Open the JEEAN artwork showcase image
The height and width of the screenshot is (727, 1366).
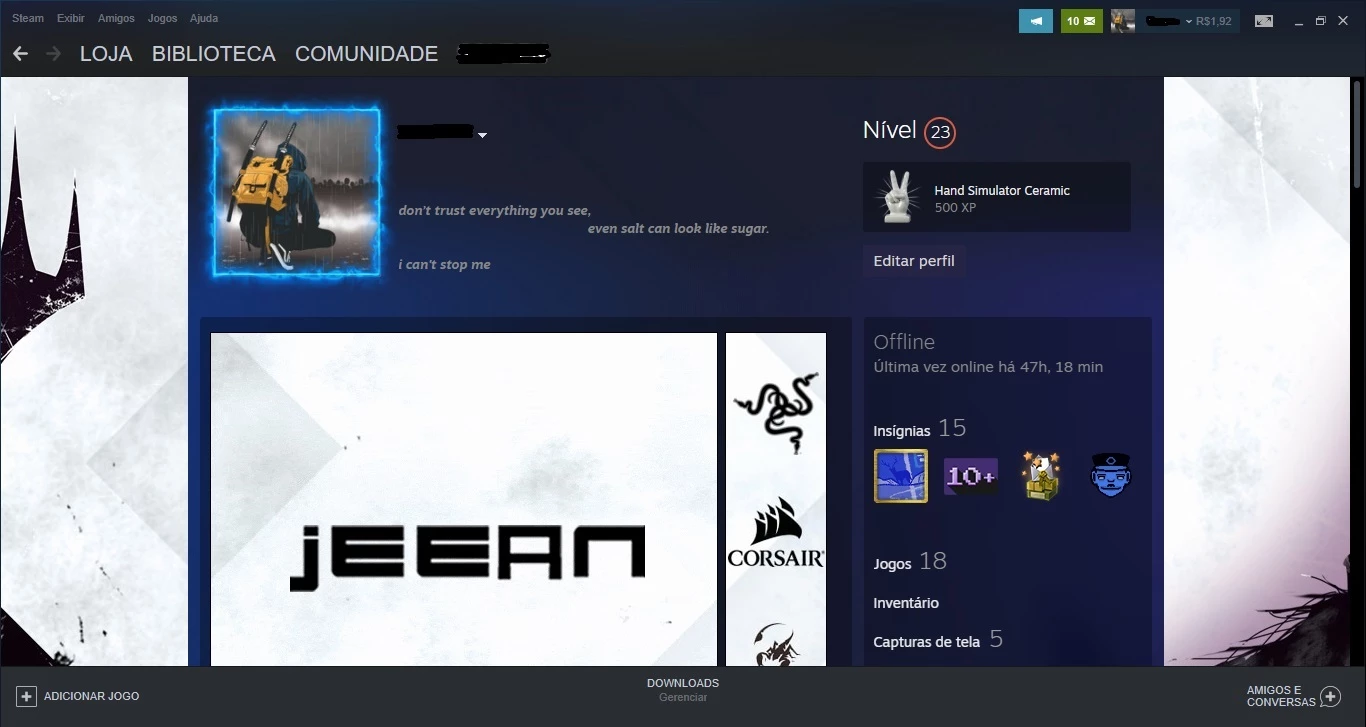(464, 499)
